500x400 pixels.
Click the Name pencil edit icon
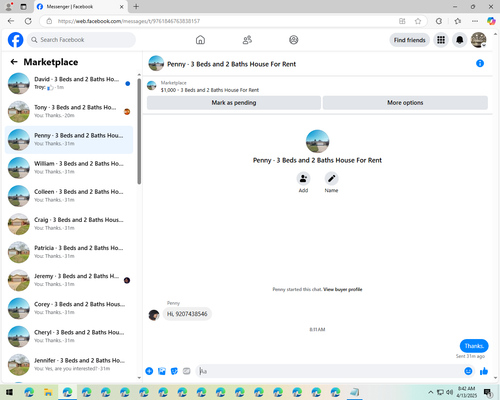[x=331, y=179]
